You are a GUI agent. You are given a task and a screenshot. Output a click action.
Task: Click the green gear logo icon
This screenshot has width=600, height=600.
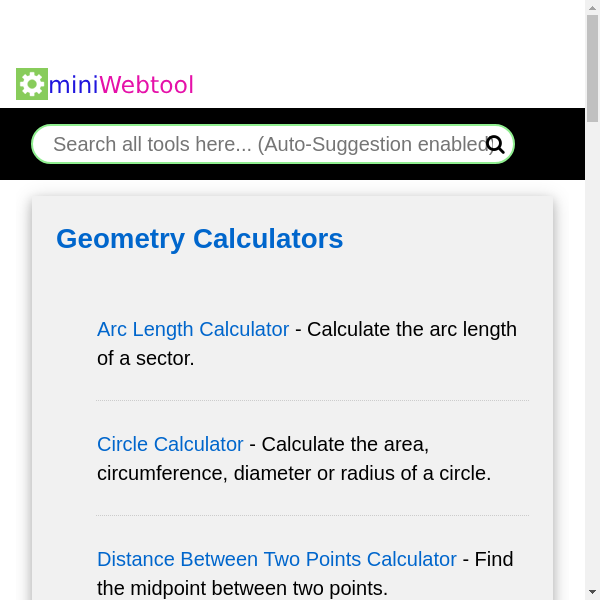[x=32, y=84]
